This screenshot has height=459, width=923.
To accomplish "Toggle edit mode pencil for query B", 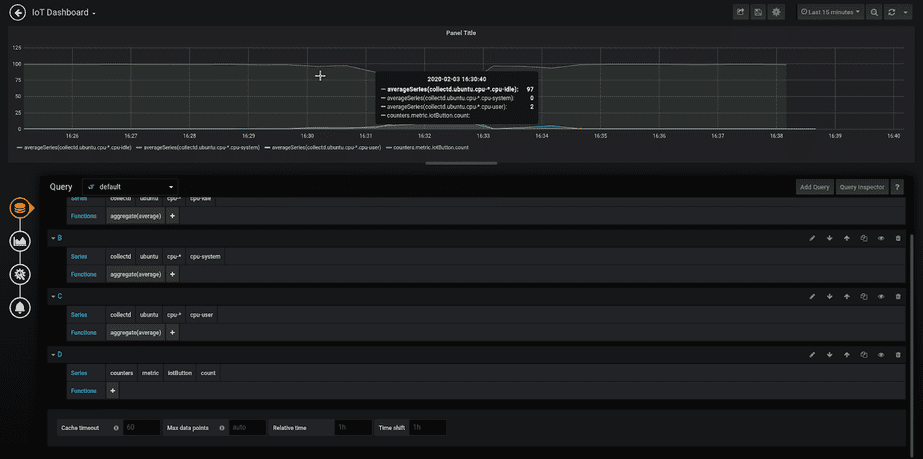I will point(812,238).
